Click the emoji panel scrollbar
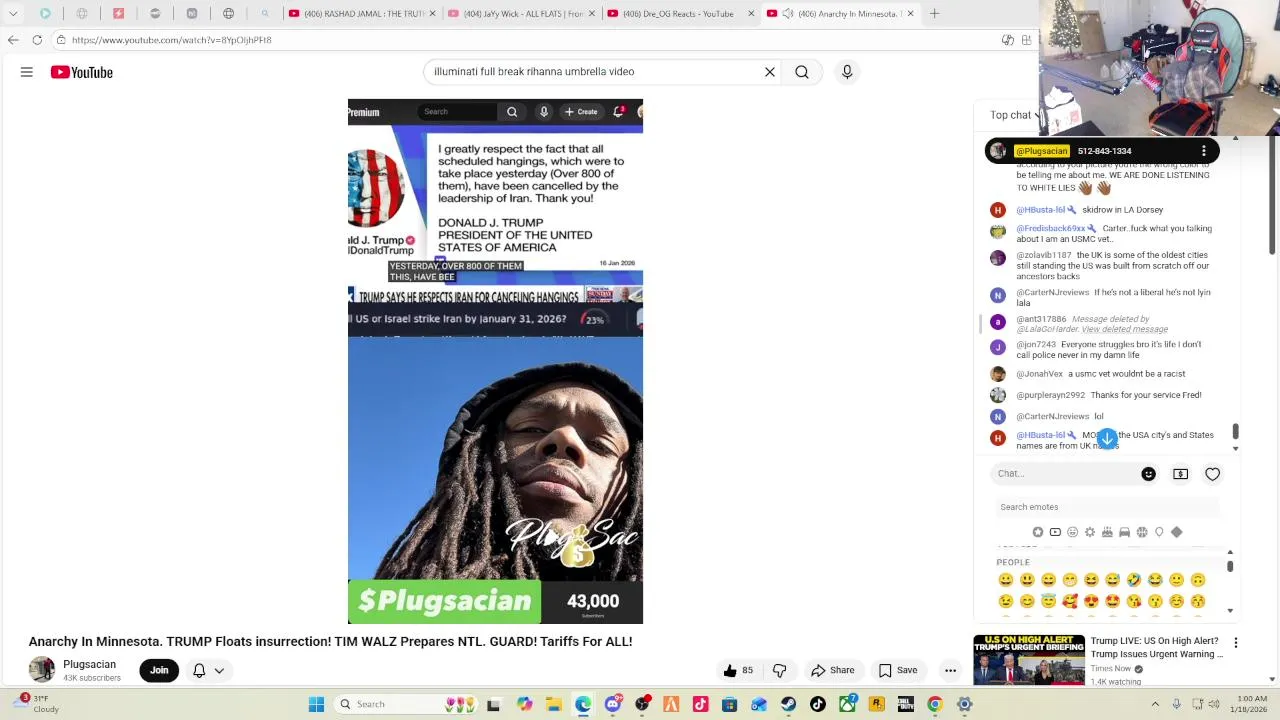 pyautogui.click(x=1230, y=567)
